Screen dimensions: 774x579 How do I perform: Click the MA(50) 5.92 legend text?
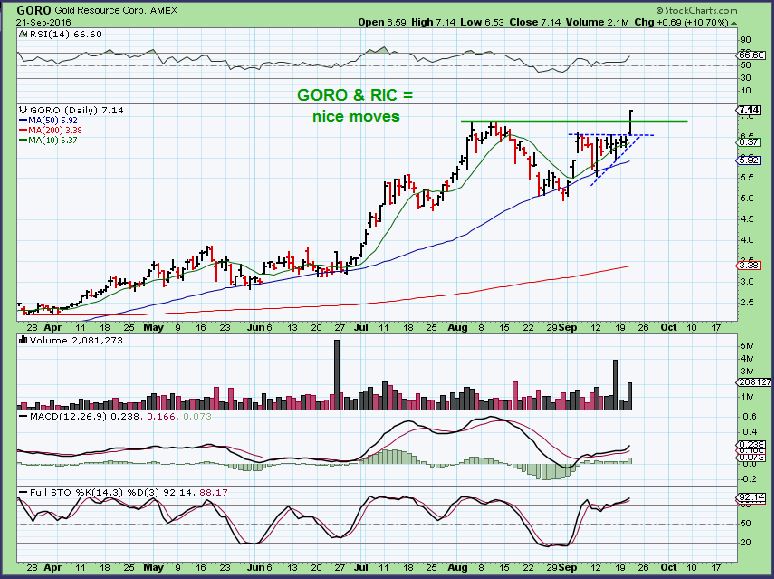[53, 120]
